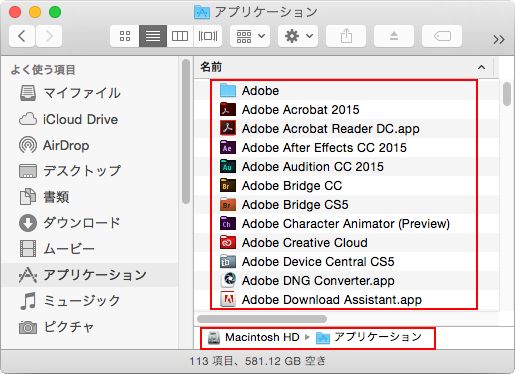
Task: Open the arrange items dropdown
Action: point(250,36)
